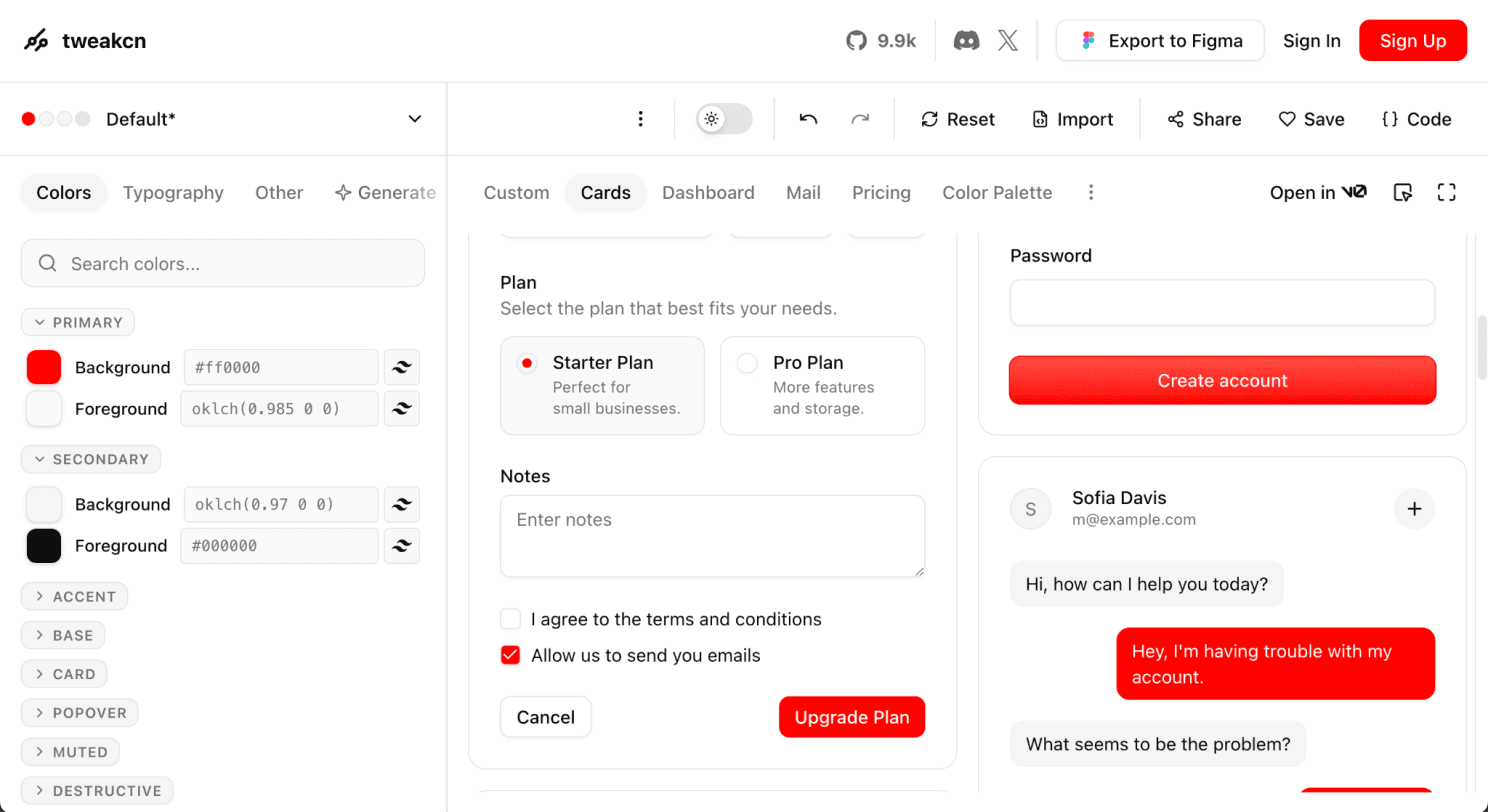
Task: Click Tailwind icon for Secondary Foreground
Action: click(402, 545)
